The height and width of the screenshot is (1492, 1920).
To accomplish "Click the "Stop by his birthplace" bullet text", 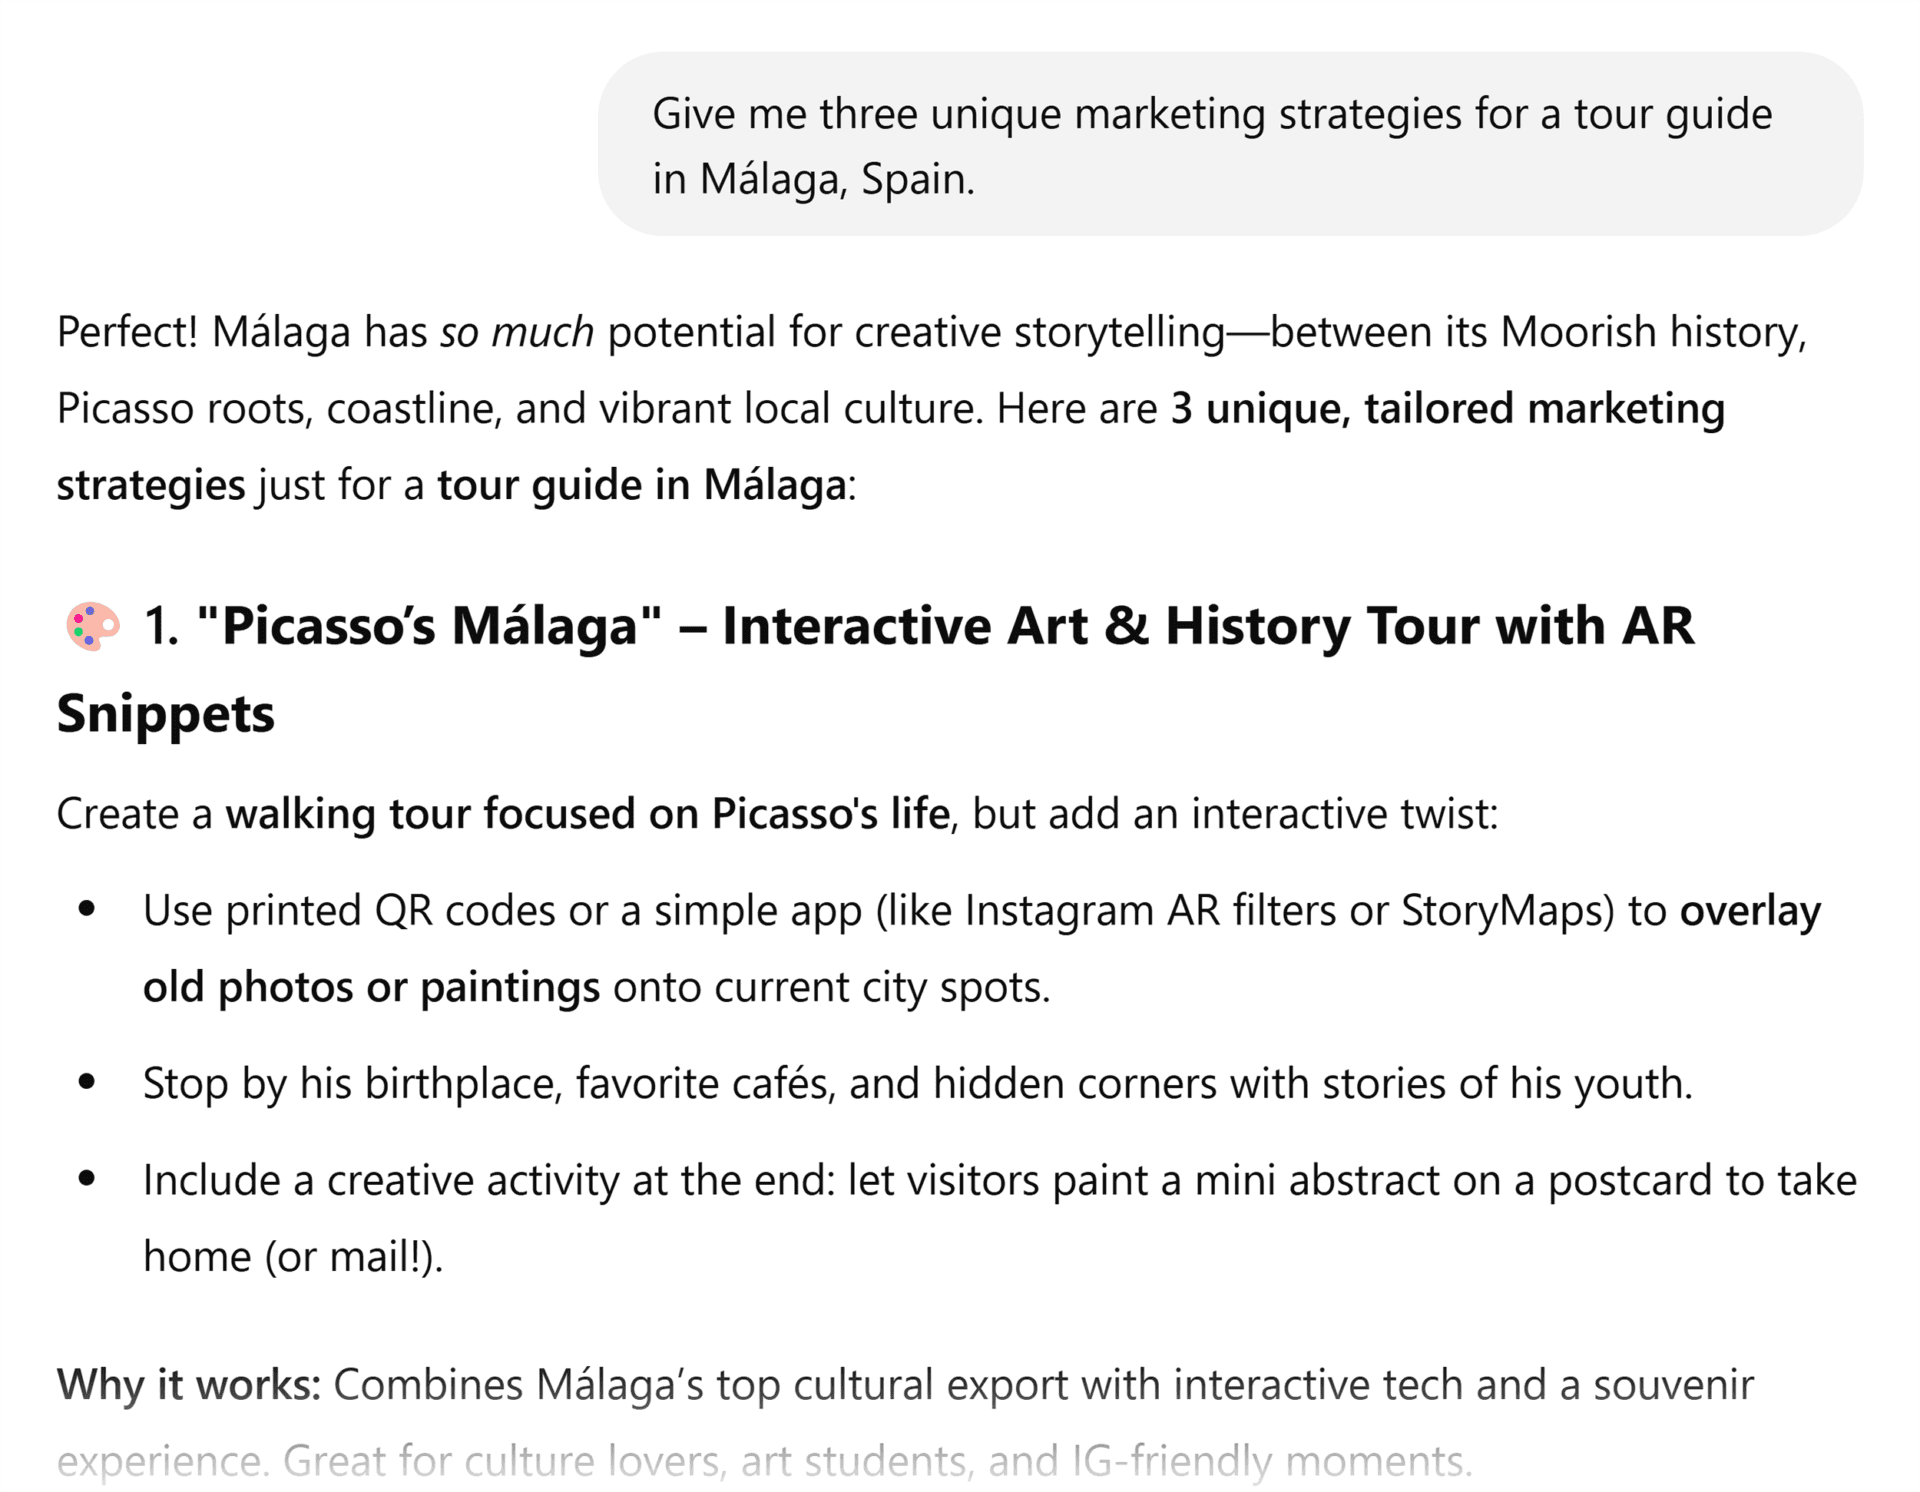I will 917,1084.
